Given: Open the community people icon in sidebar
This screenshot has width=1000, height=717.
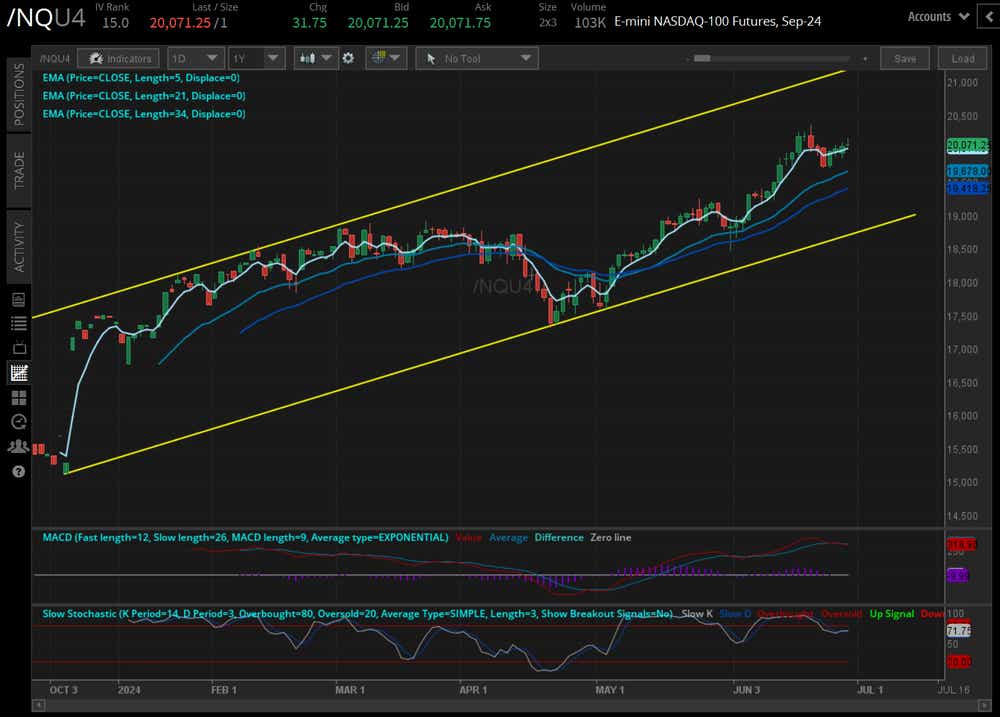Looking at the screenshot, I should click(18, 447).
